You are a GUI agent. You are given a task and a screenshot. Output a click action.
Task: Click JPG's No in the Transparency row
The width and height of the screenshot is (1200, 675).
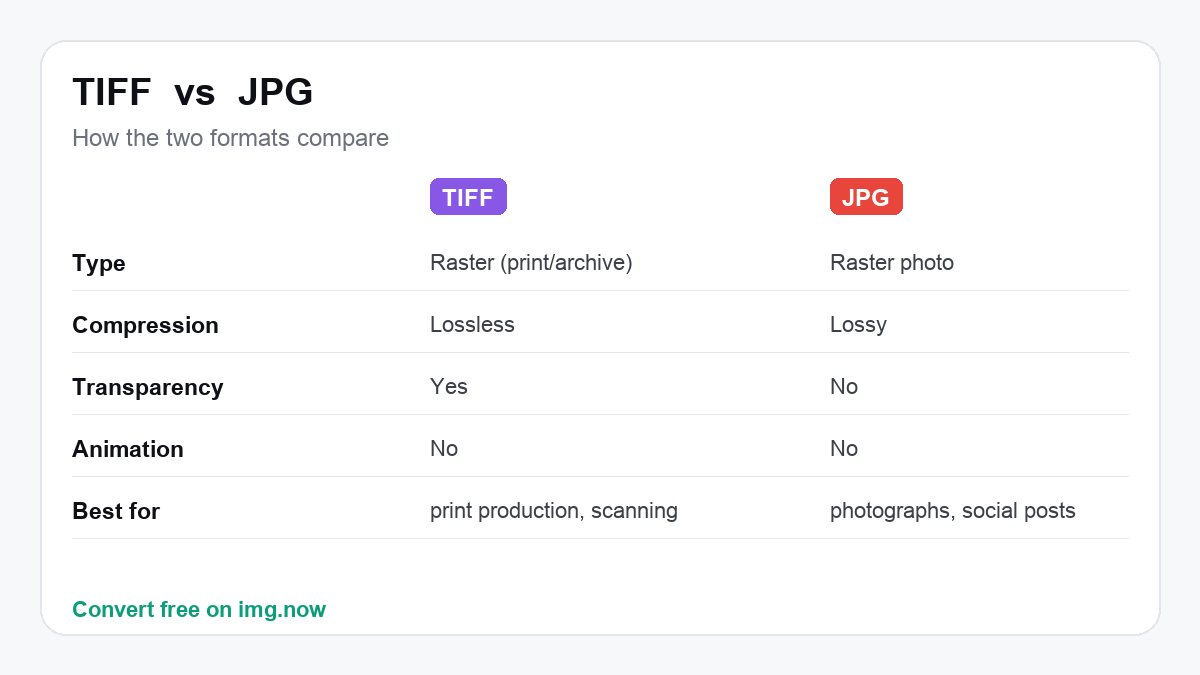844,387
